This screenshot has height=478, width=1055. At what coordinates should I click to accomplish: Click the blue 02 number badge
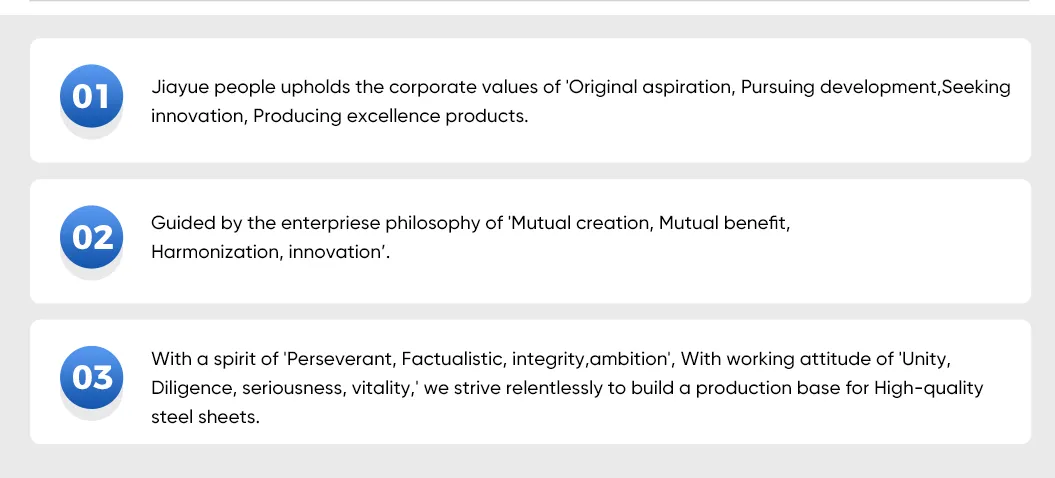pos(92,238)
